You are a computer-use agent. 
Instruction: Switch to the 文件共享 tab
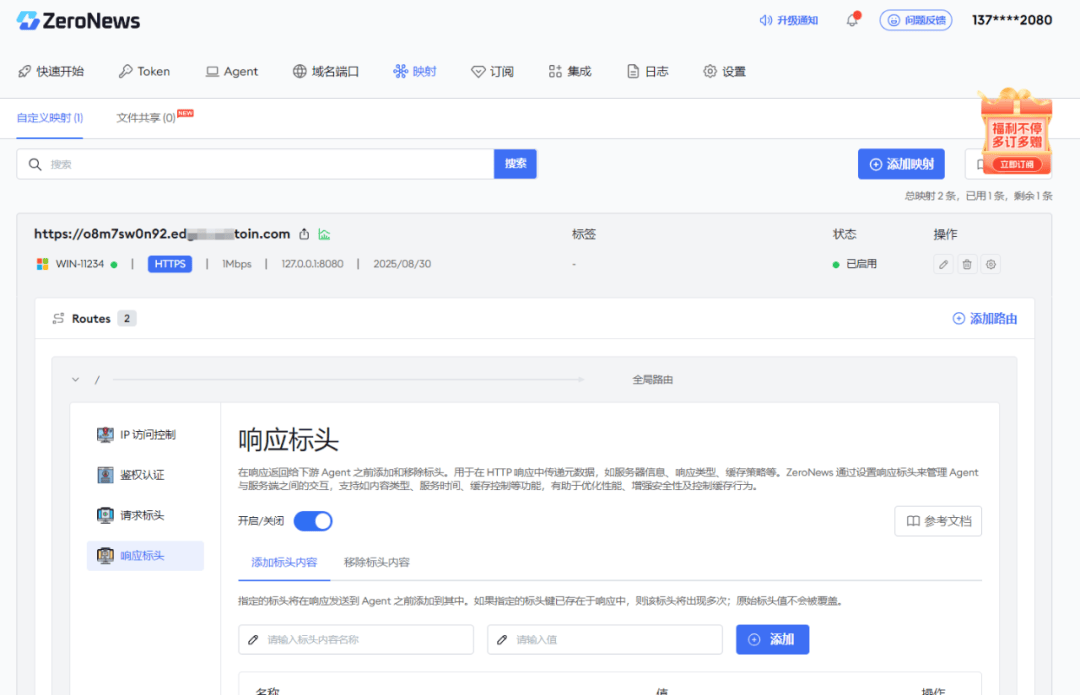coord(146,117)
